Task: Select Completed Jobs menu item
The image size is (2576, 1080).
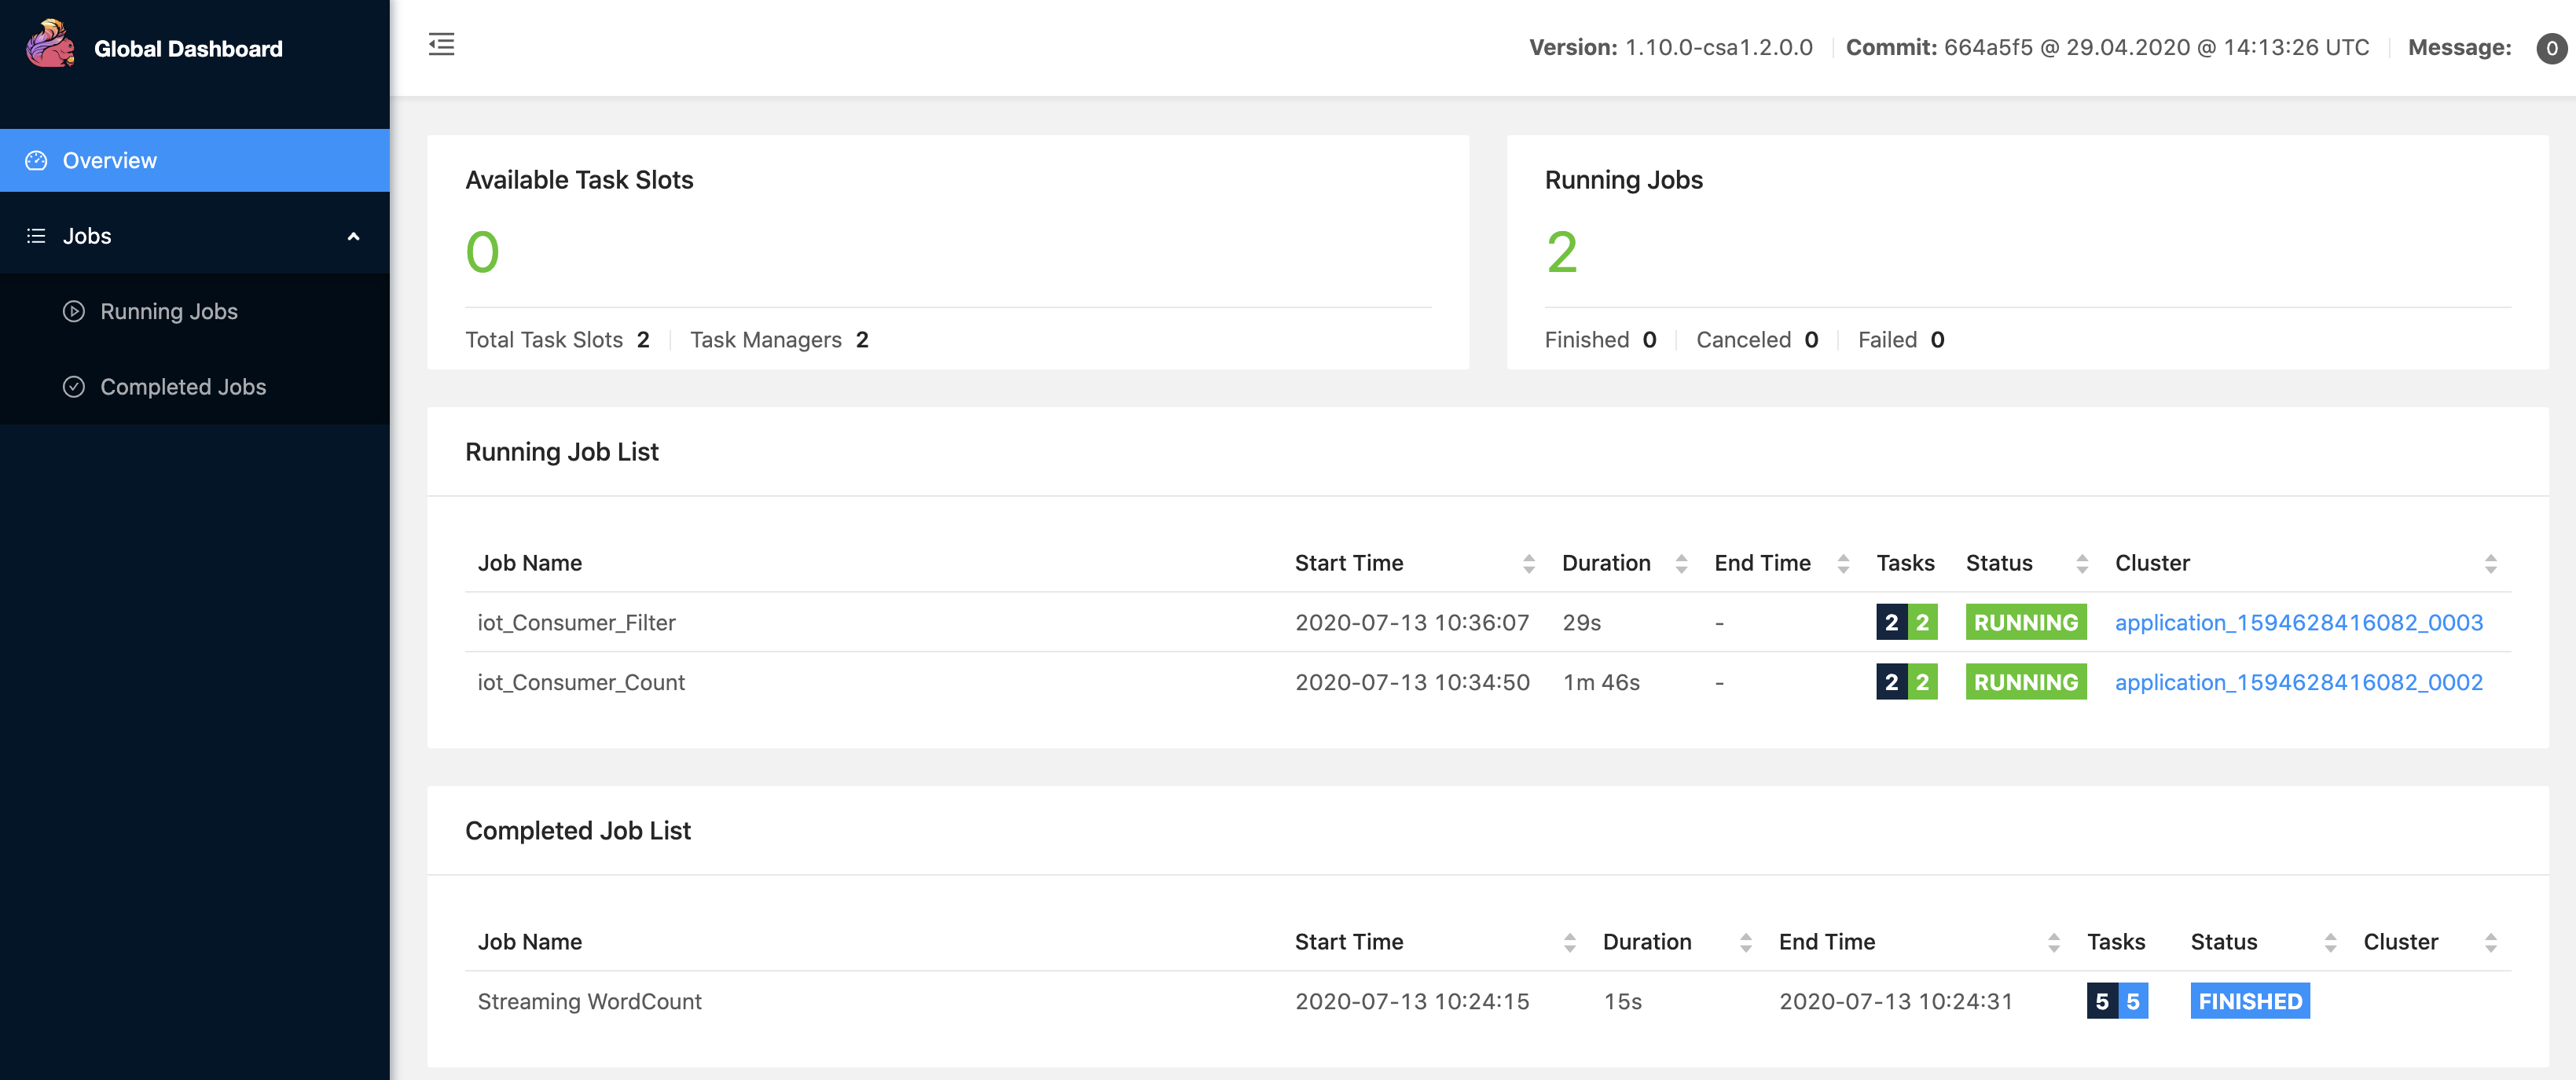Action: coord(182,384)
